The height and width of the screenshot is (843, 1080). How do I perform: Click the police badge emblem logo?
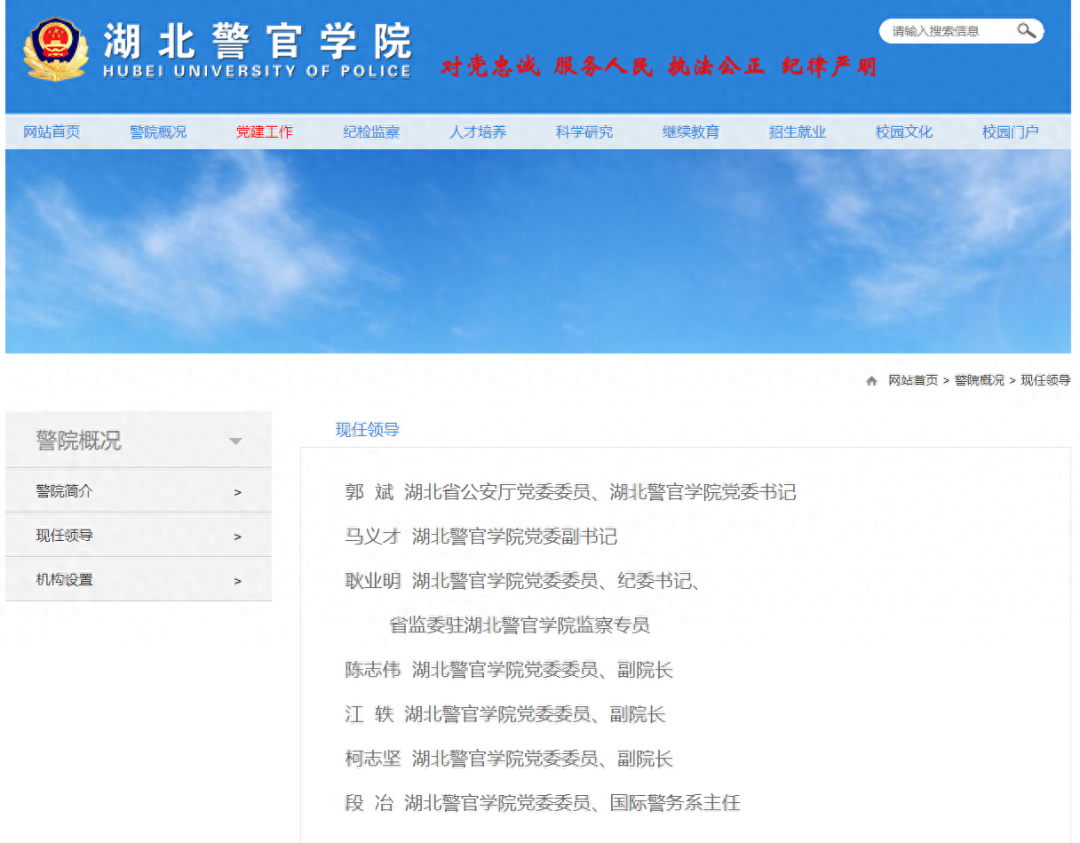pyautogui.click(x=56, y=49)
